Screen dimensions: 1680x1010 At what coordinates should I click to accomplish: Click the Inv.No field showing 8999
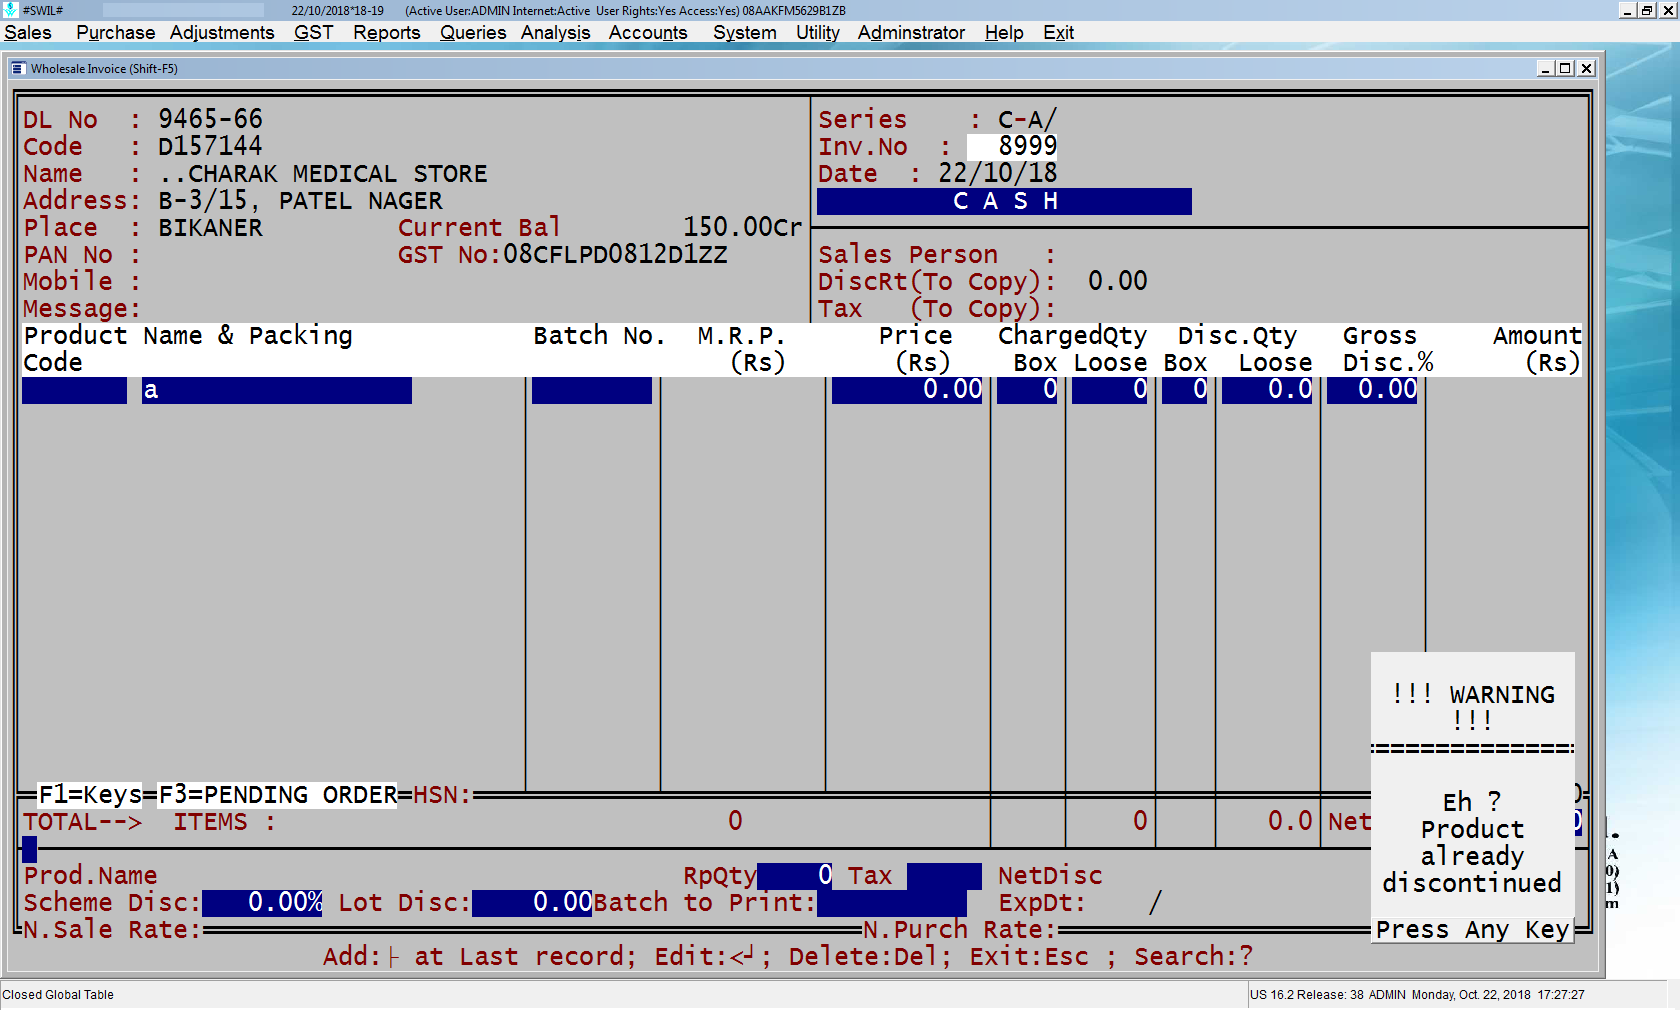(x=1012, y=146)
